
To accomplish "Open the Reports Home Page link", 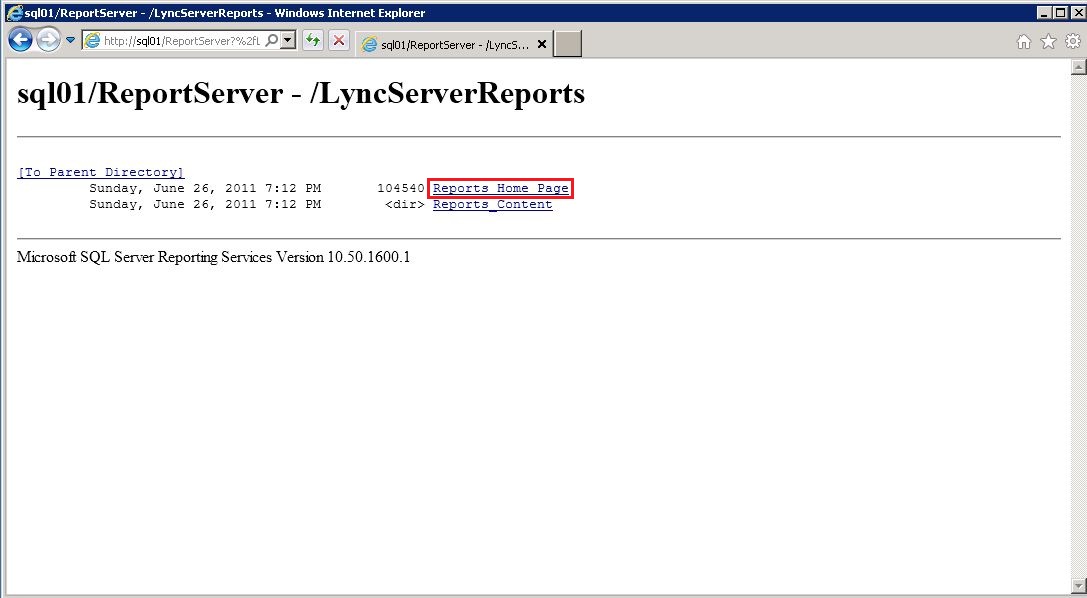I will (x=501, y=188).
